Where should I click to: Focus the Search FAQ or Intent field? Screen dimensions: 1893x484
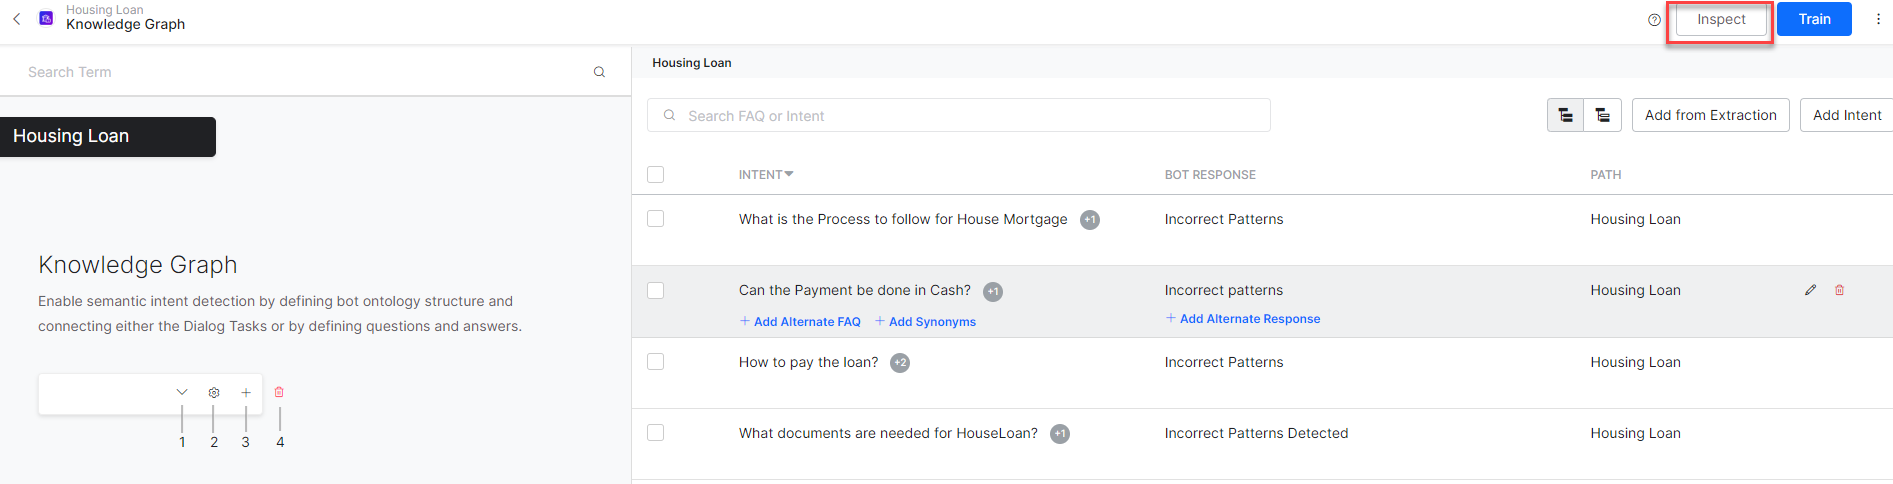tap(960, 116)
